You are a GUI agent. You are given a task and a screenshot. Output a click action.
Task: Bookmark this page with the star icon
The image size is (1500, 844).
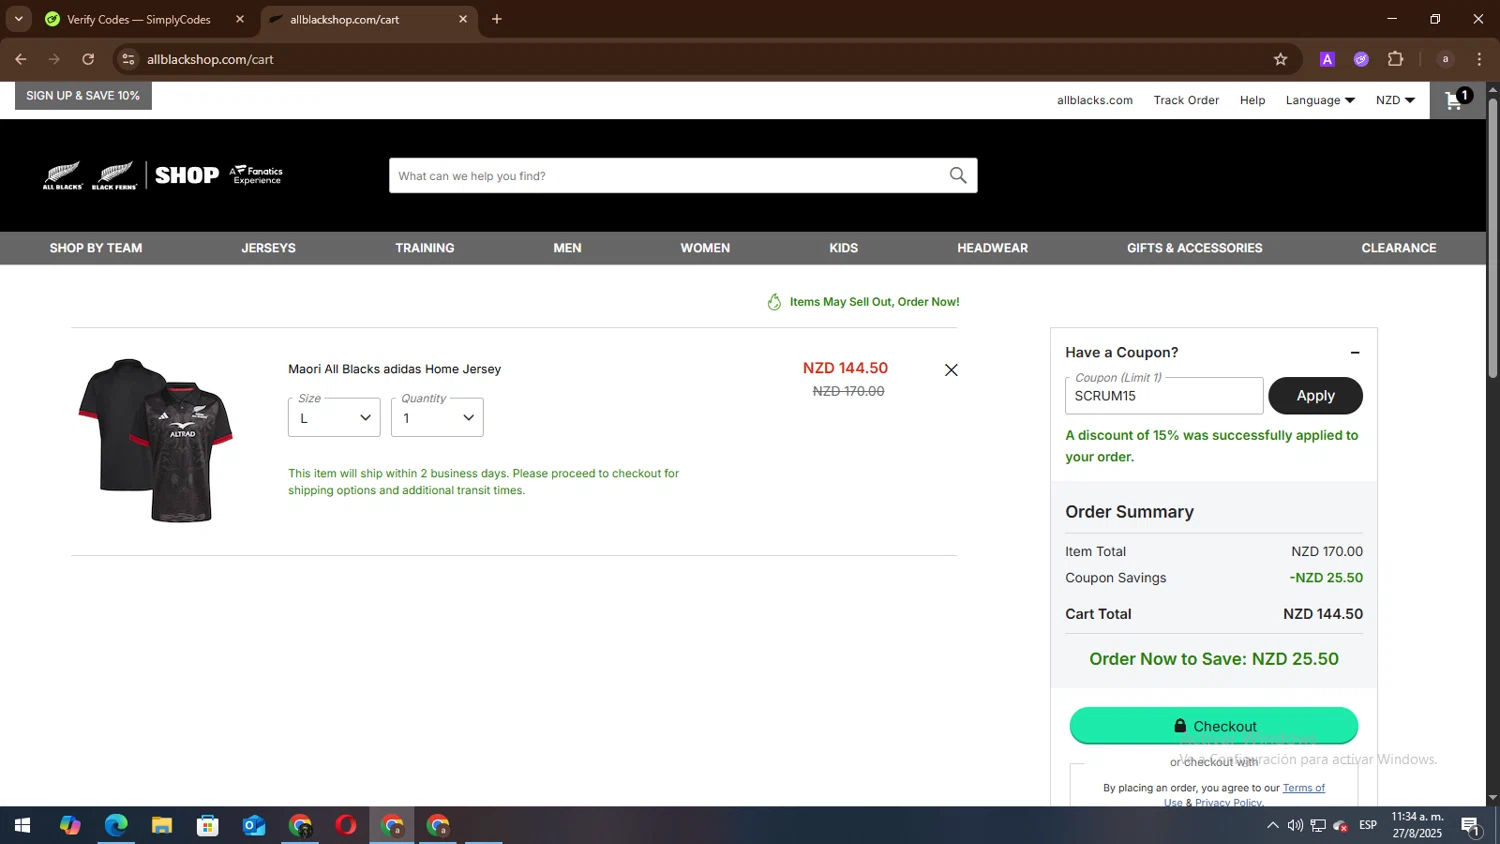[1280, 59]
